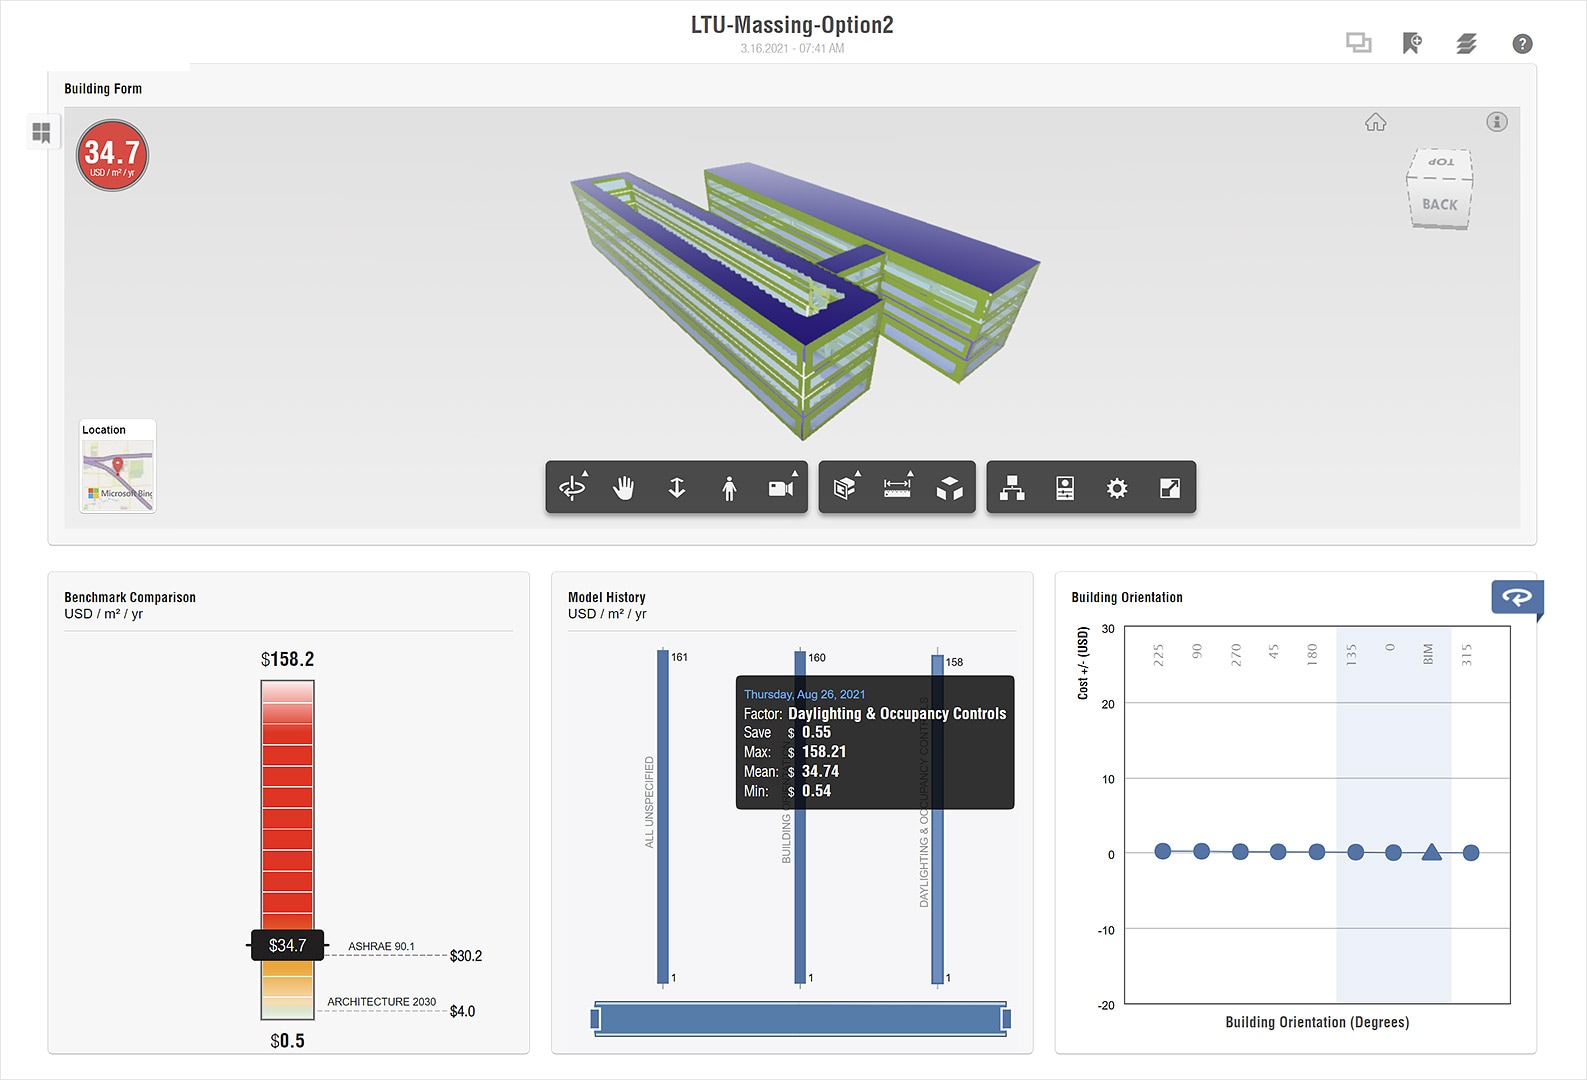Open the Section Analysis tool dropdown

pyautogui.click(x=845, y=488)
